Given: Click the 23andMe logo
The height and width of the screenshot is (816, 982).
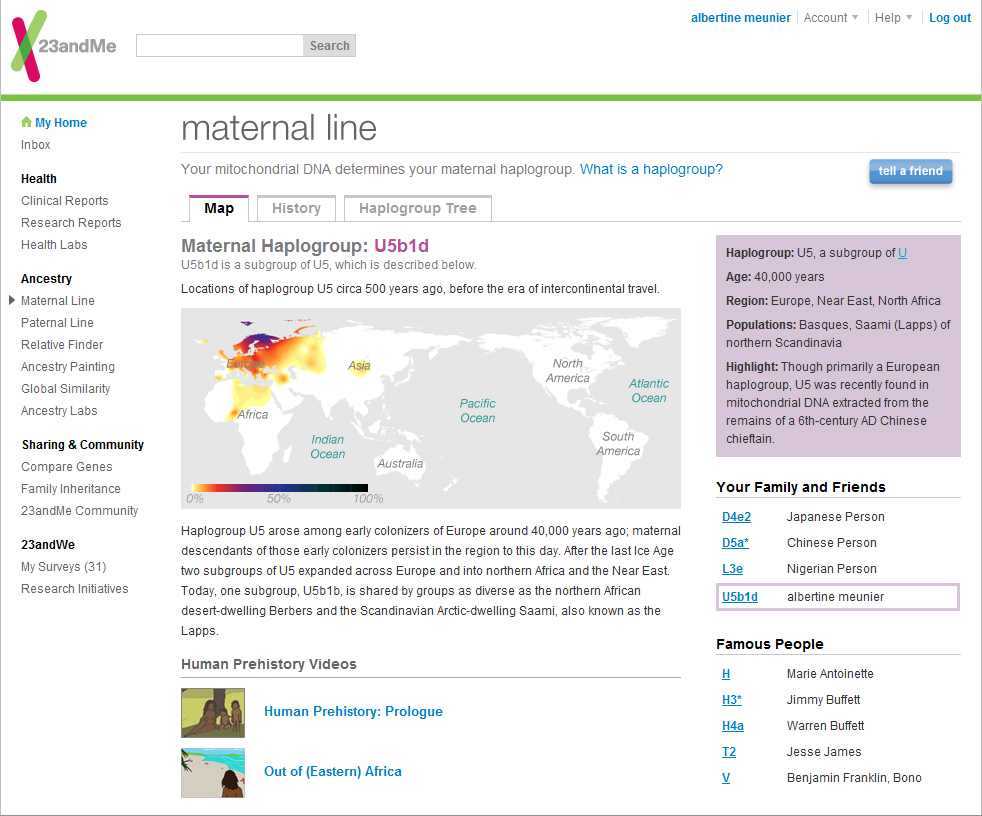Looking at the screenshot, I should 64,46.
